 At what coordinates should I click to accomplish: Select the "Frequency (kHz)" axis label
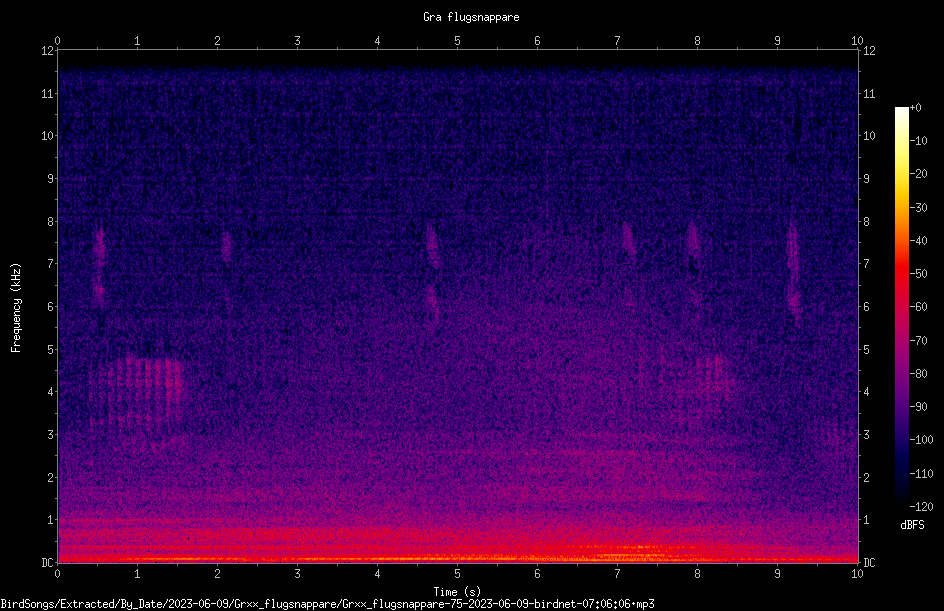pos(16,307)
